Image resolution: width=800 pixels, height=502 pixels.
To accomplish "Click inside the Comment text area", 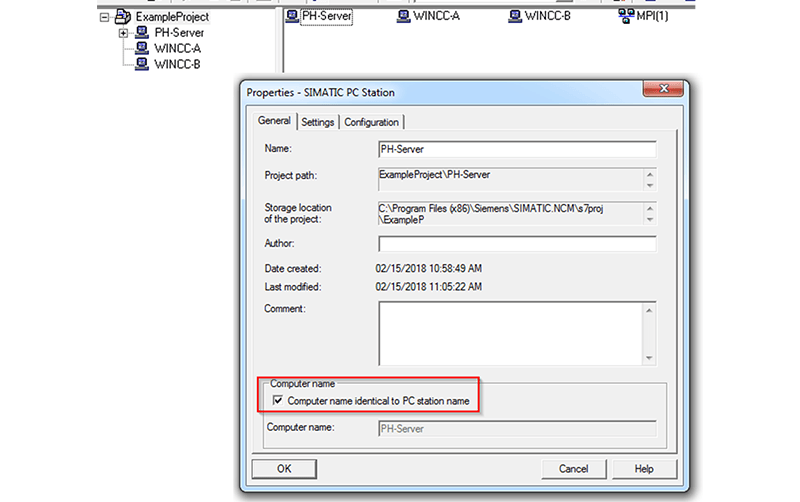I will pyautogui.click(x=510, y=333).
